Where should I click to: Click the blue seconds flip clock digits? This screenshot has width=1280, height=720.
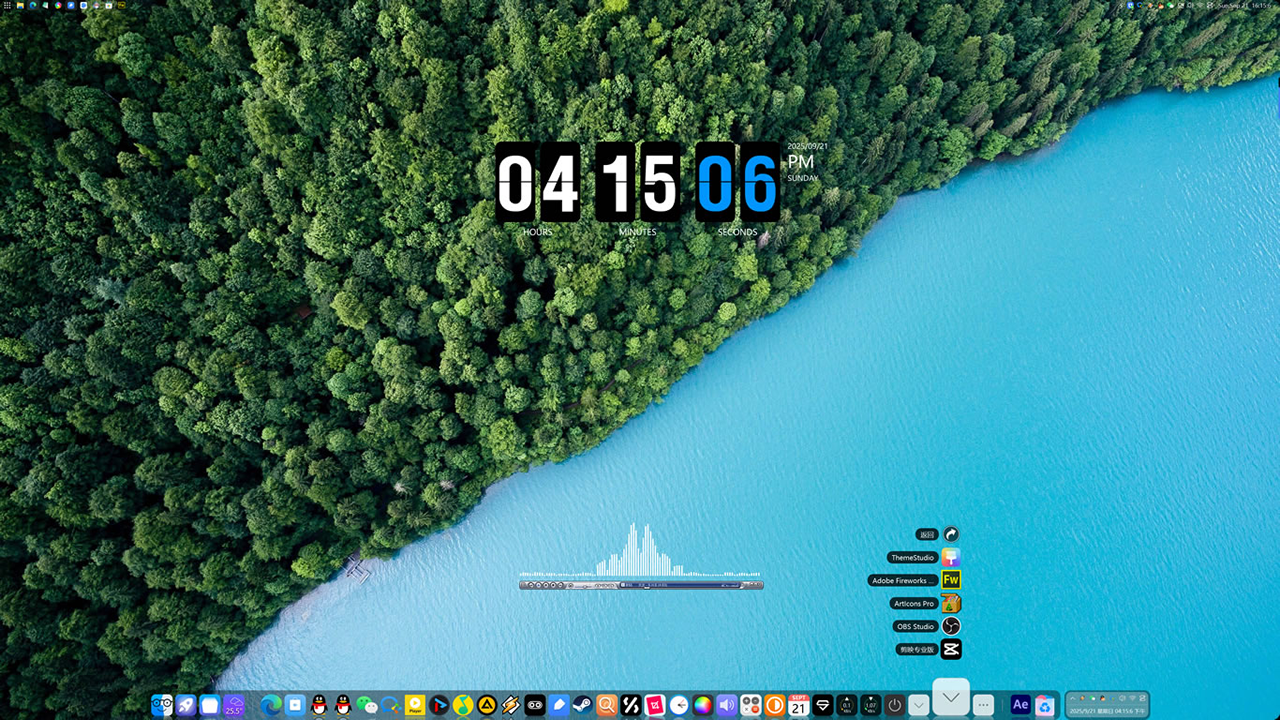click(x=737, y=182)
